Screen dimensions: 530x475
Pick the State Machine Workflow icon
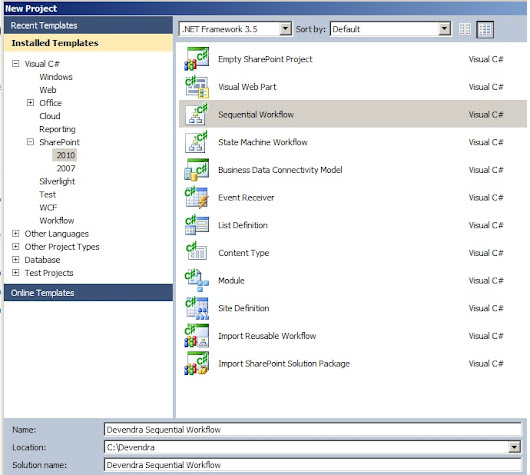point(196,142)
